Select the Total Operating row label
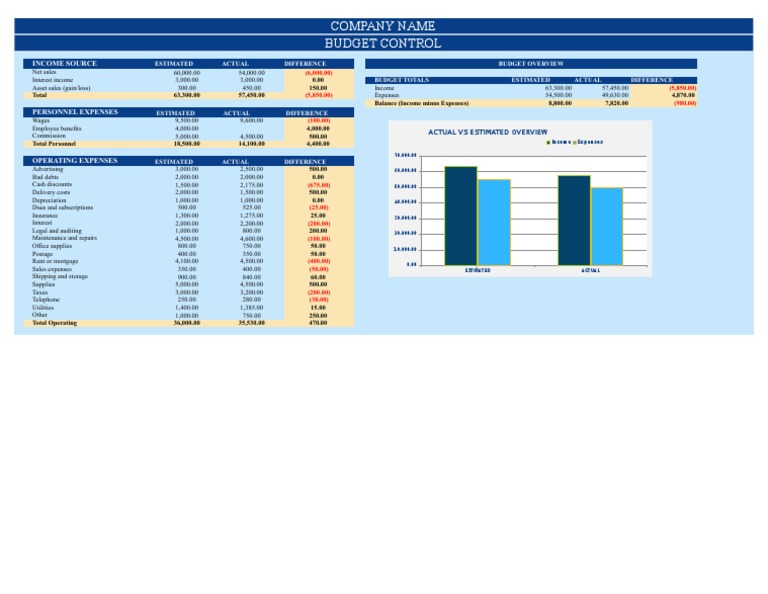768x594 pixels. tap(54, 323)
